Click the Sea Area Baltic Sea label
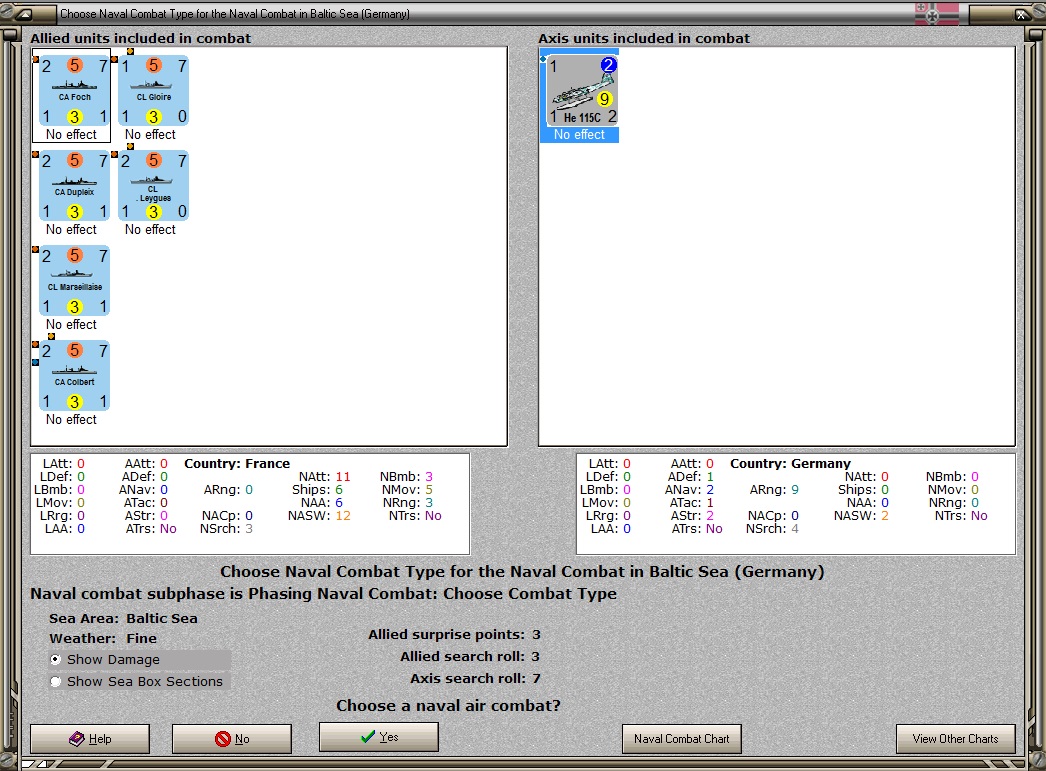Image resolution: width=1046 pixels, height=771 pixels. [x=123, y=618]
